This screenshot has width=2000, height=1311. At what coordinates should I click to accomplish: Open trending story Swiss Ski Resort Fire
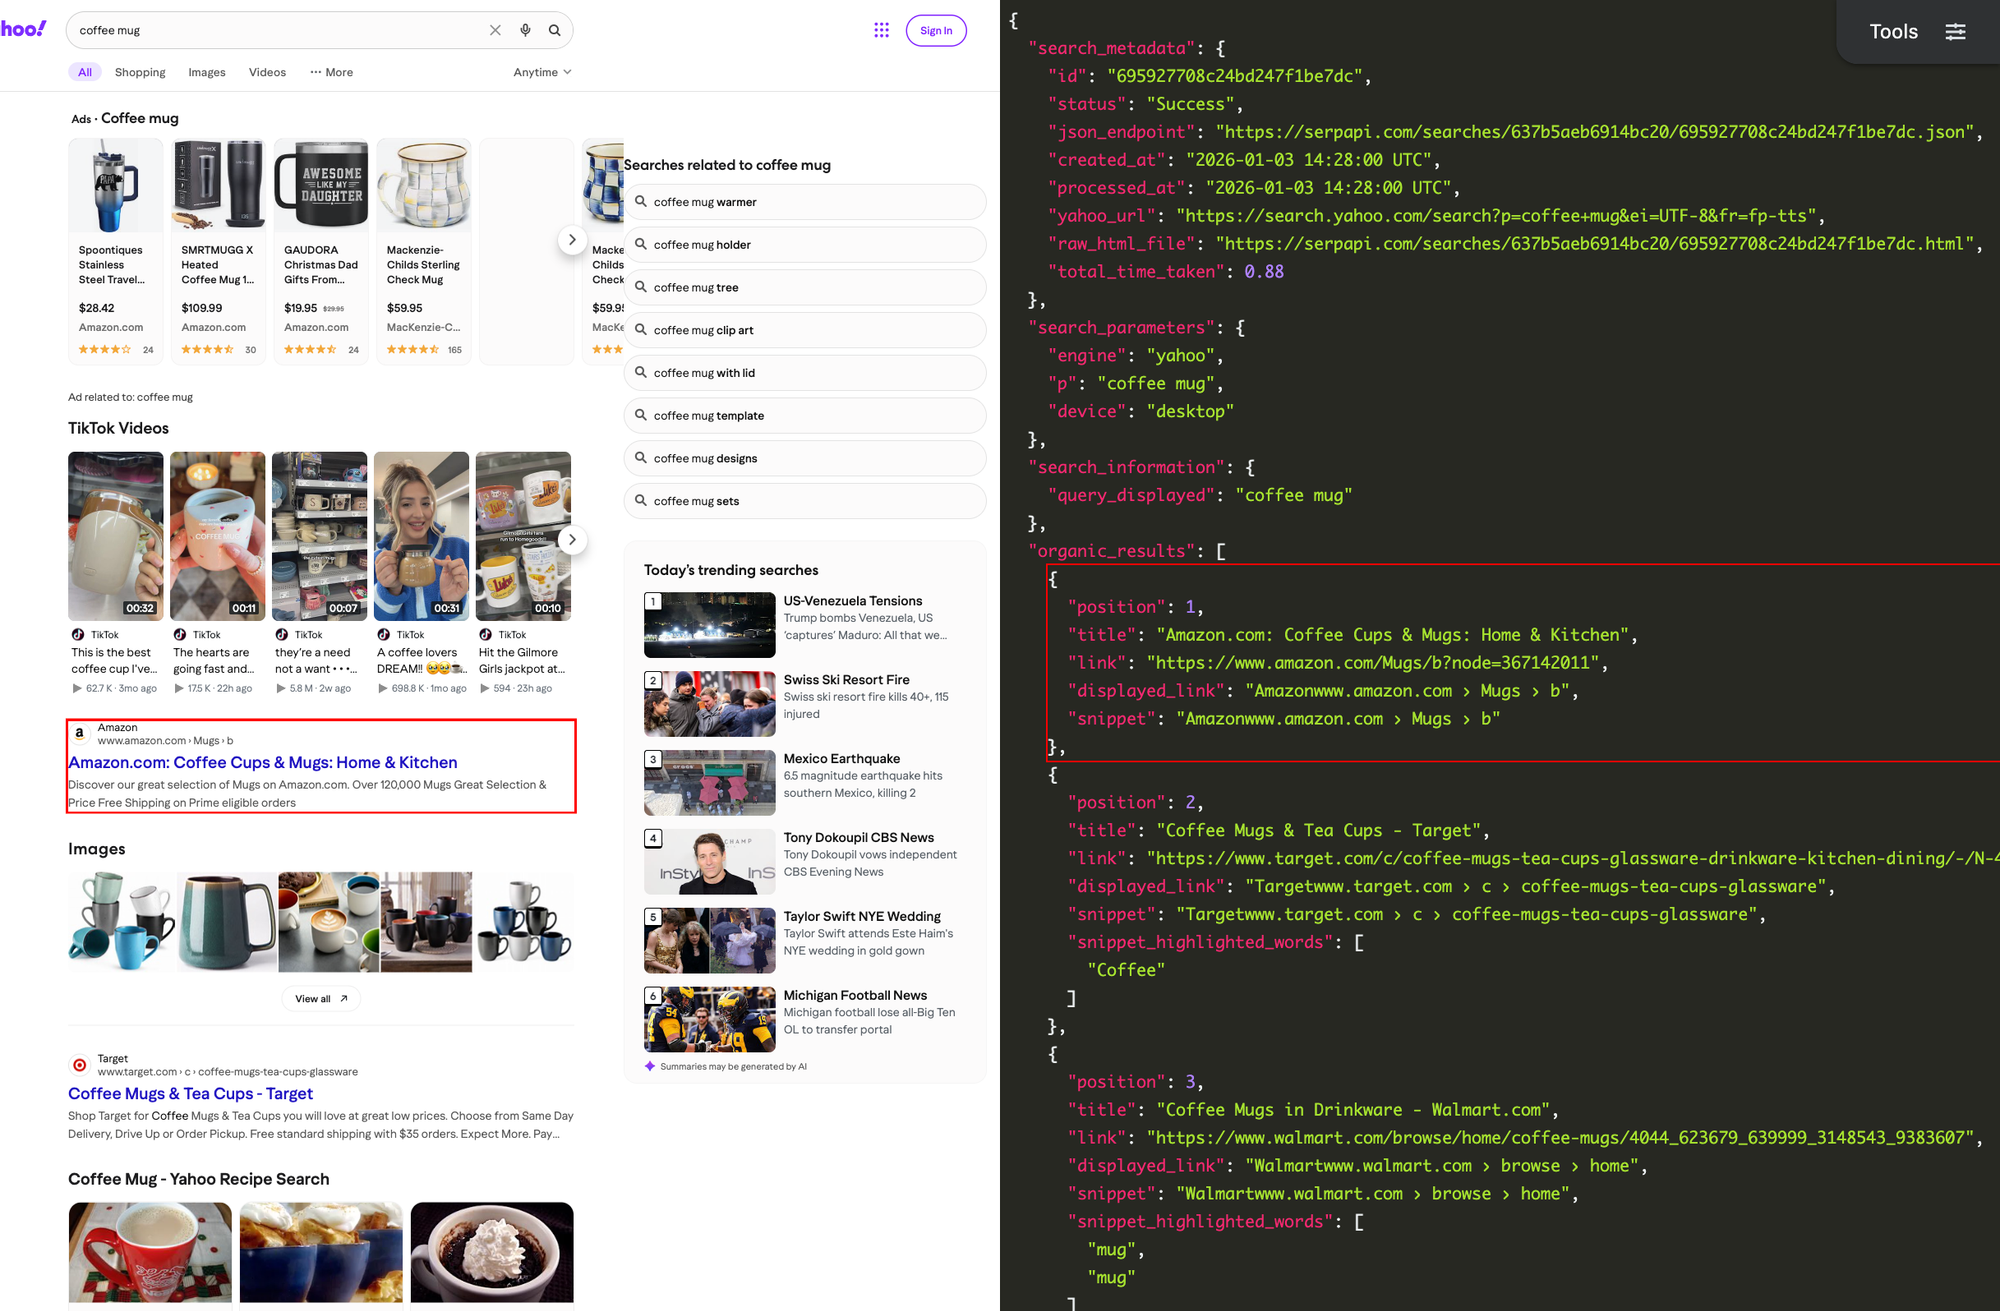(x=846, y=680)
